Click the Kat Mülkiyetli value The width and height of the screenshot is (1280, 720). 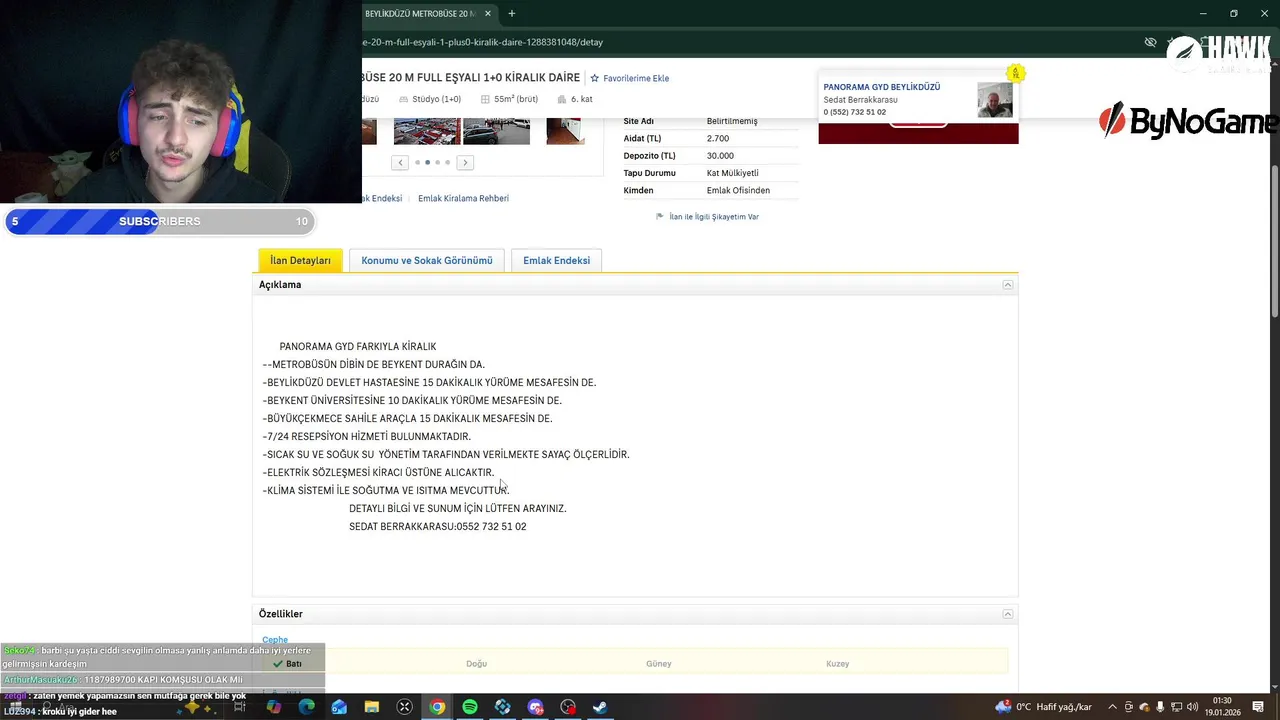[x=733, y=173]
